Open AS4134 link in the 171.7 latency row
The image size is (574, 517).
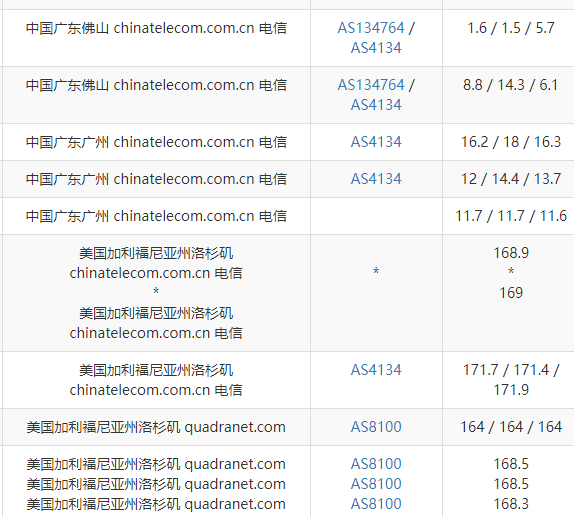(x=376, y=370)
